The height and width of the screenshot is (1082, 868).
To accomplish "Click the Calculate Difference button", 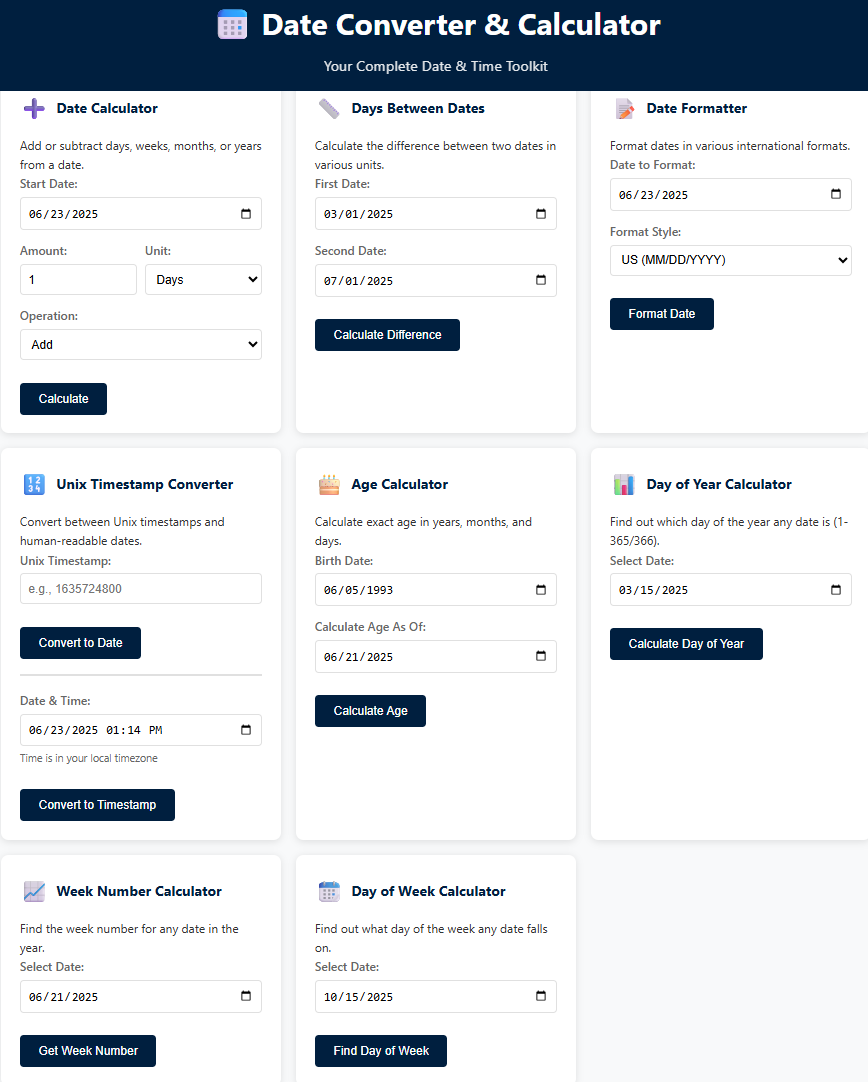I will 387,335.
